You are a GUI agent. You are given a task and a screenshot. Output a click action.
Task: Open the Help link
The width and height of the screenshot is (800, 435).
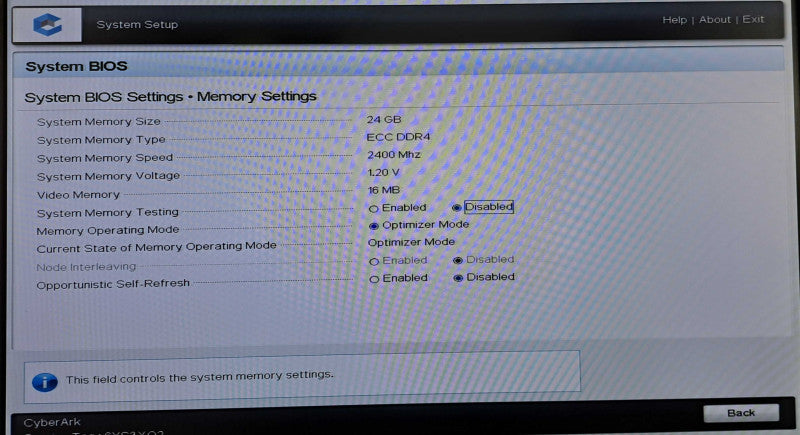pos(674,20)
